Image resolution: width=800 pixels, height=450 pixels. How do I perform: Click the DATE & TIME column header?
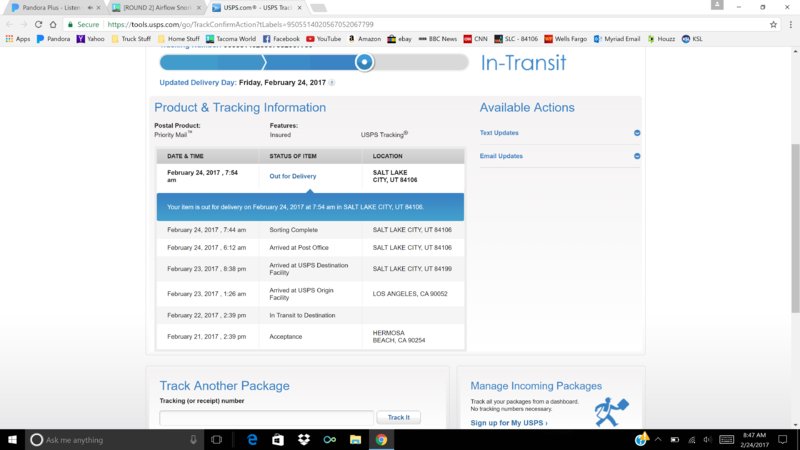[185, 156]
